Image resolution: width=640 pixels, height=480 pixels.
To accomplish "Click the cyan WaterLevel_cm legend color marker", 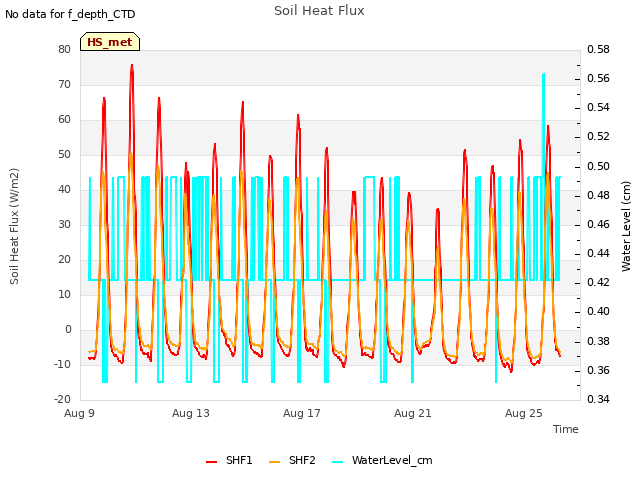I will click(x=338, y=462).
